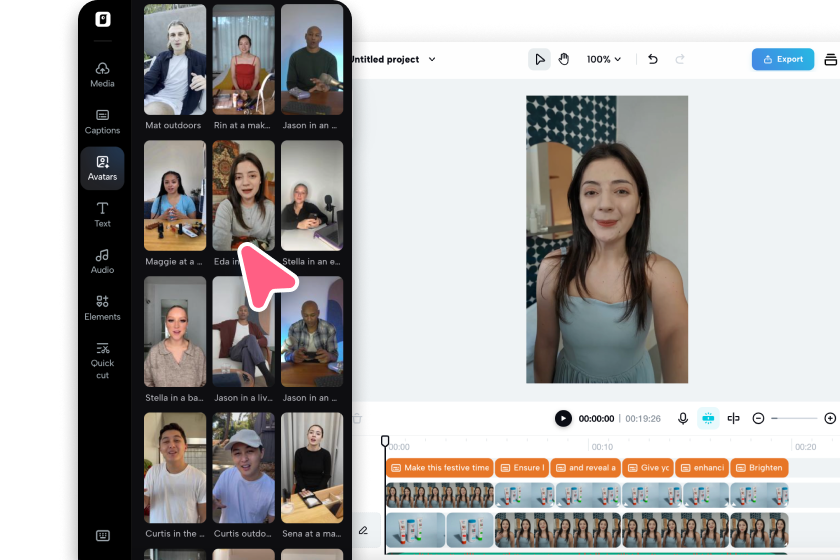The height and width of the screenshot is (560, 840).
Task: Choose the Maggie at a table avatar
Action: pos(175,196)
